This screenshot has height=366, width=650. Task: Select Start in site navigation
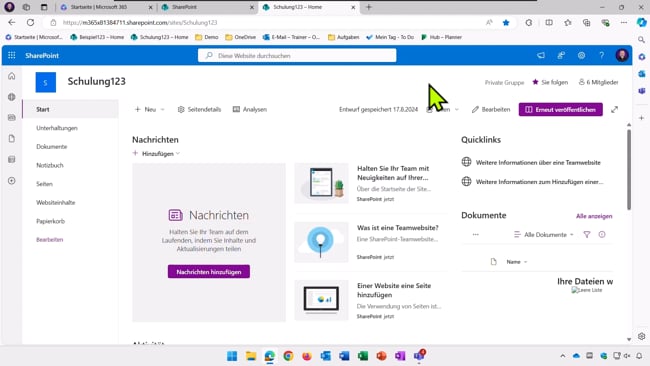(43, 109)
